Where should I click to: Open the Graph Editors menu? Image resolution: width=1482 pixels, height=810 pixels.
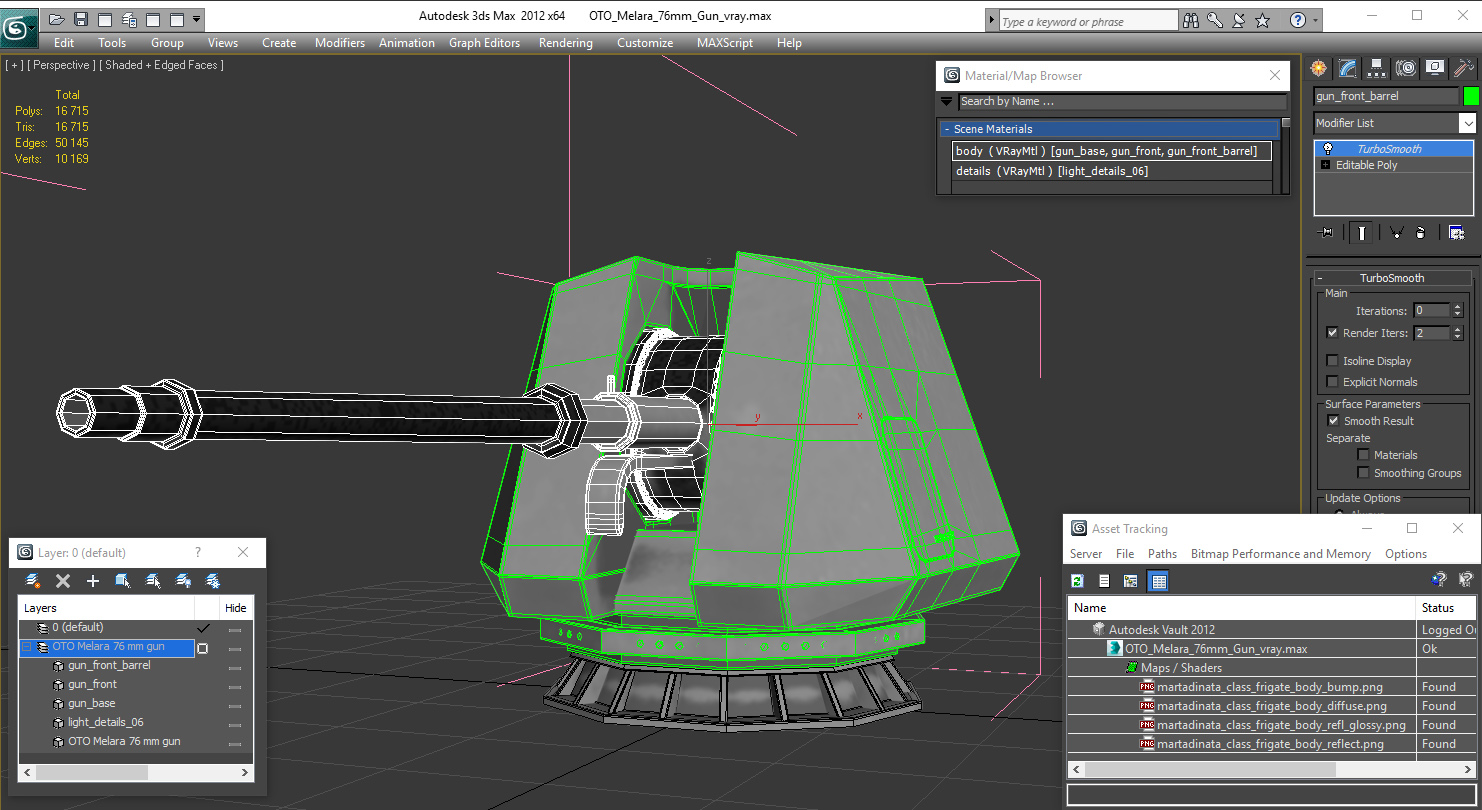coord(484,43)
